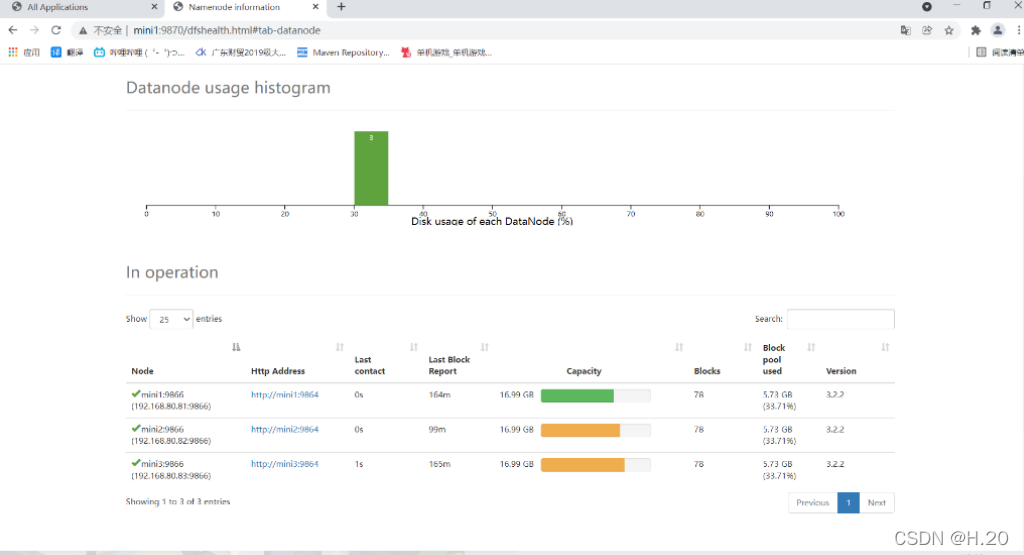The width and height of the screenshot is (1024, 555).
Task: Open the http://mini2:9864 link
Action: tap(285, 429)
